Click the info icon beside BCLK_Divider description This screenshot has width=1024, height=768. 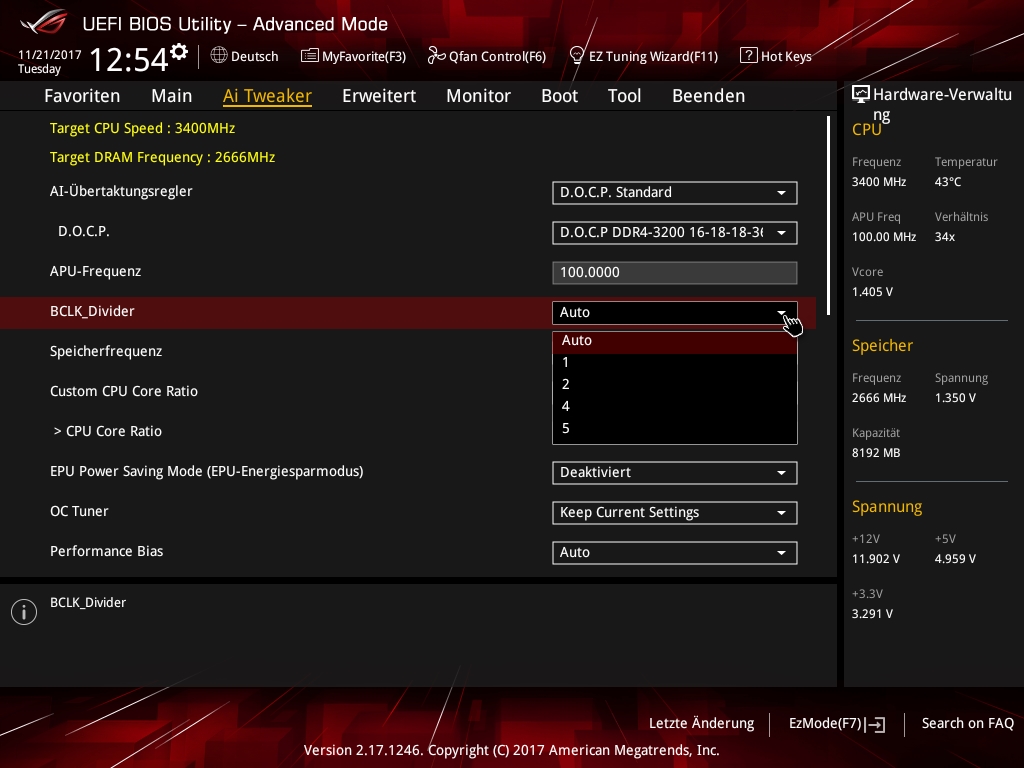(x=24, y=612)
